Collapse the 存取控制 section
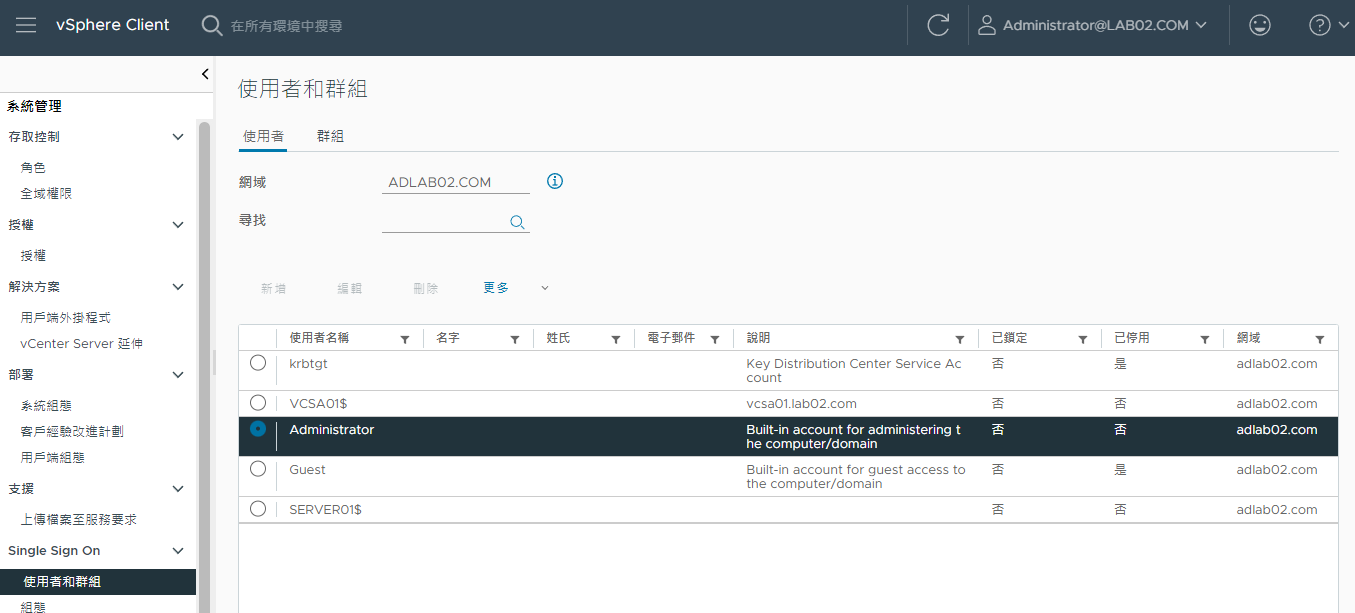This screenshot has height=613, width=1355. click(178, 137)
